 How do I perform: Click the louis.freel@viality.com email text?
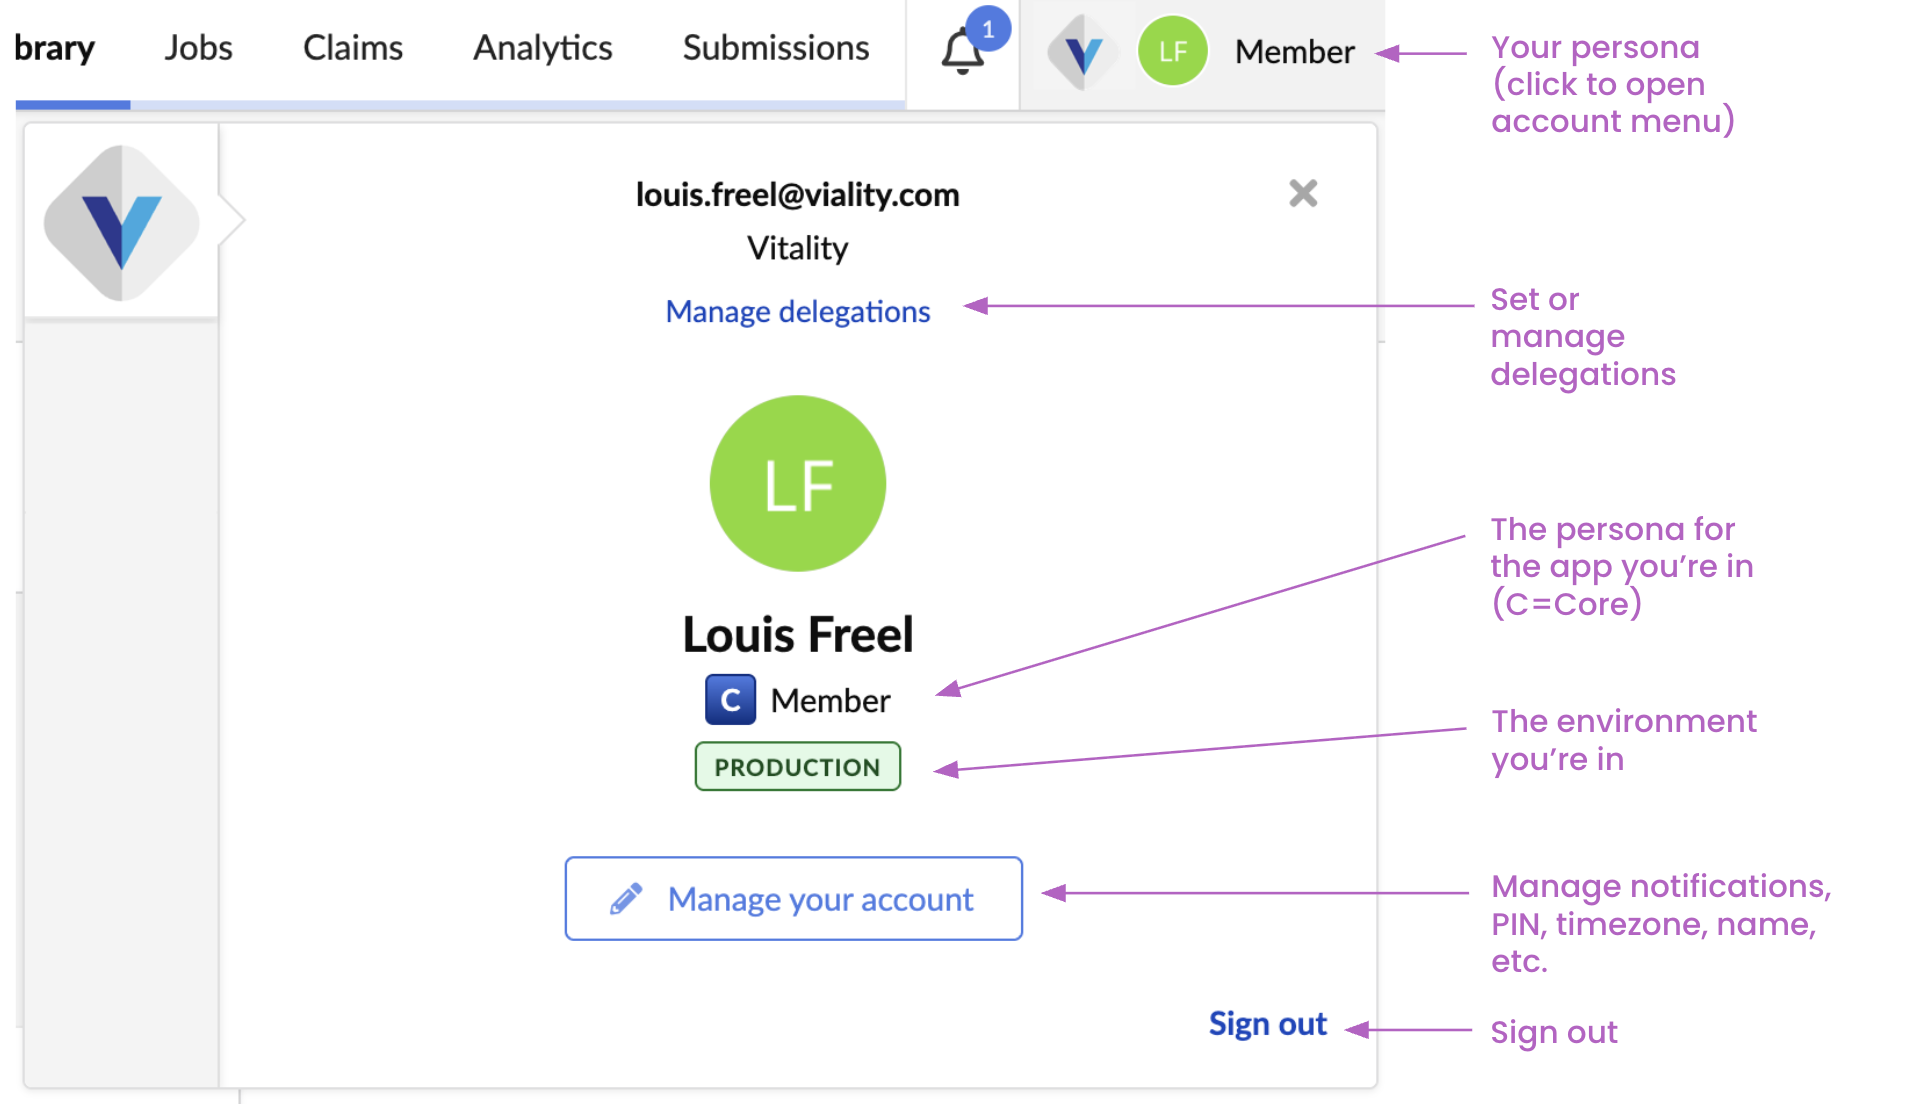click(797, 195)
